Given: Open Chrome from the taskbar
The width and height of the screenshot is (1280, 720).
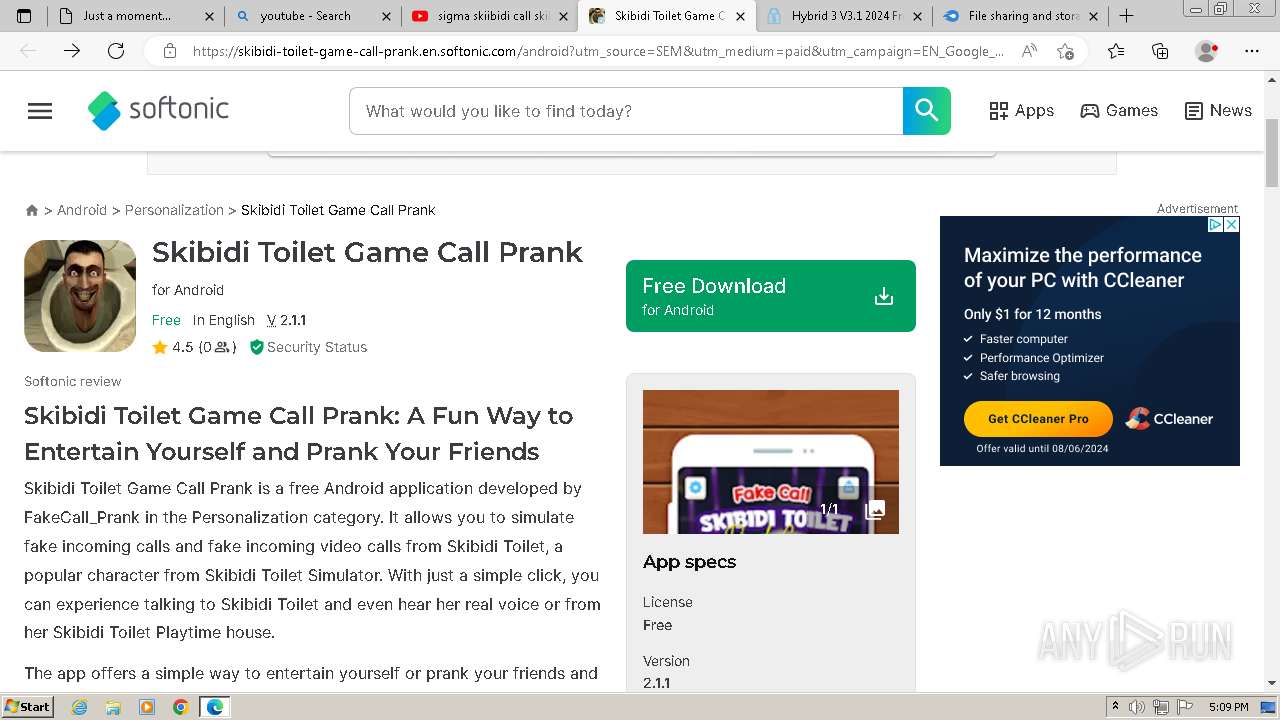Looking at the screenshot, I should coord(181,707).
